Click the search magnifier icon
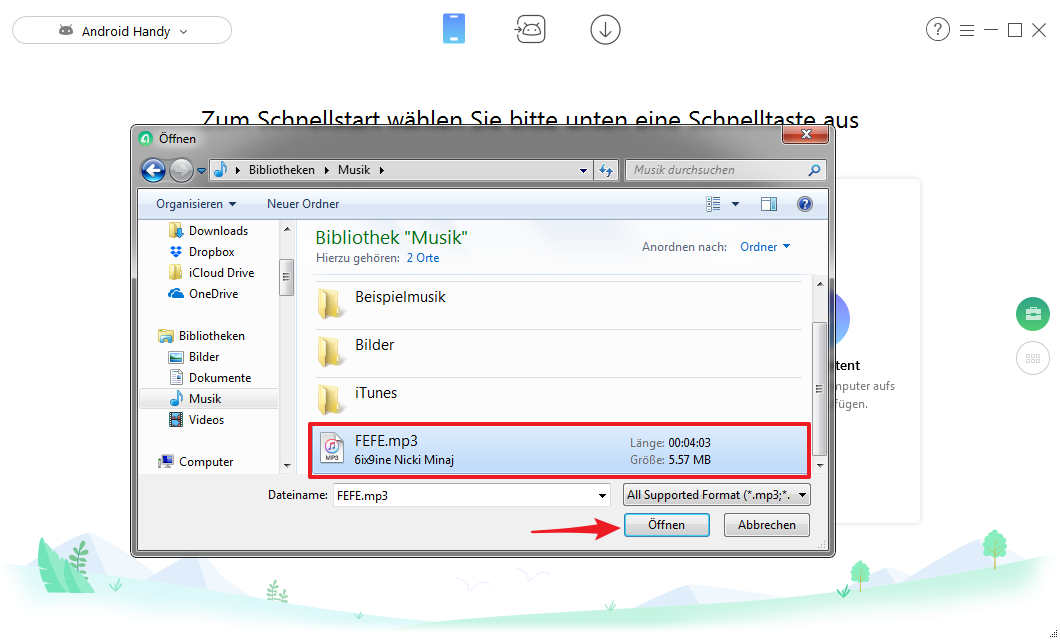The image size is (1060, 640). click(814, 170)
